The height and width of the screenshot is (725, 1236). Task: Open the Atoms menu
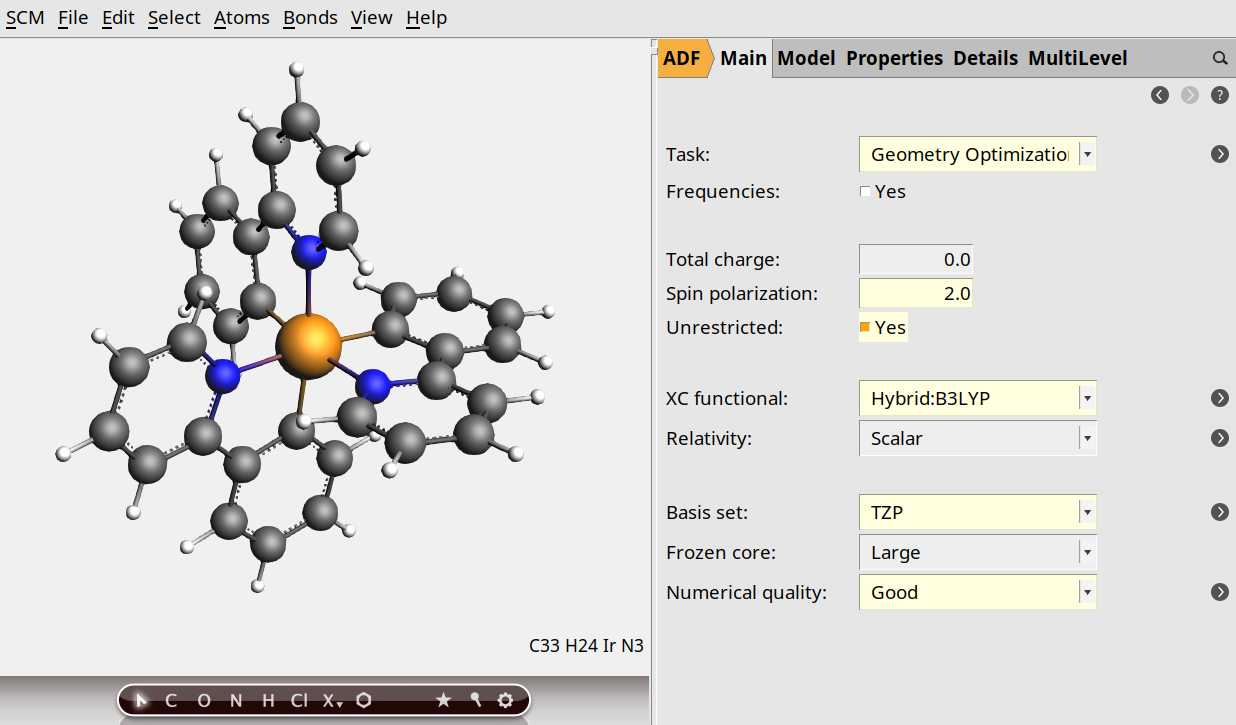(x=241, y=18)
